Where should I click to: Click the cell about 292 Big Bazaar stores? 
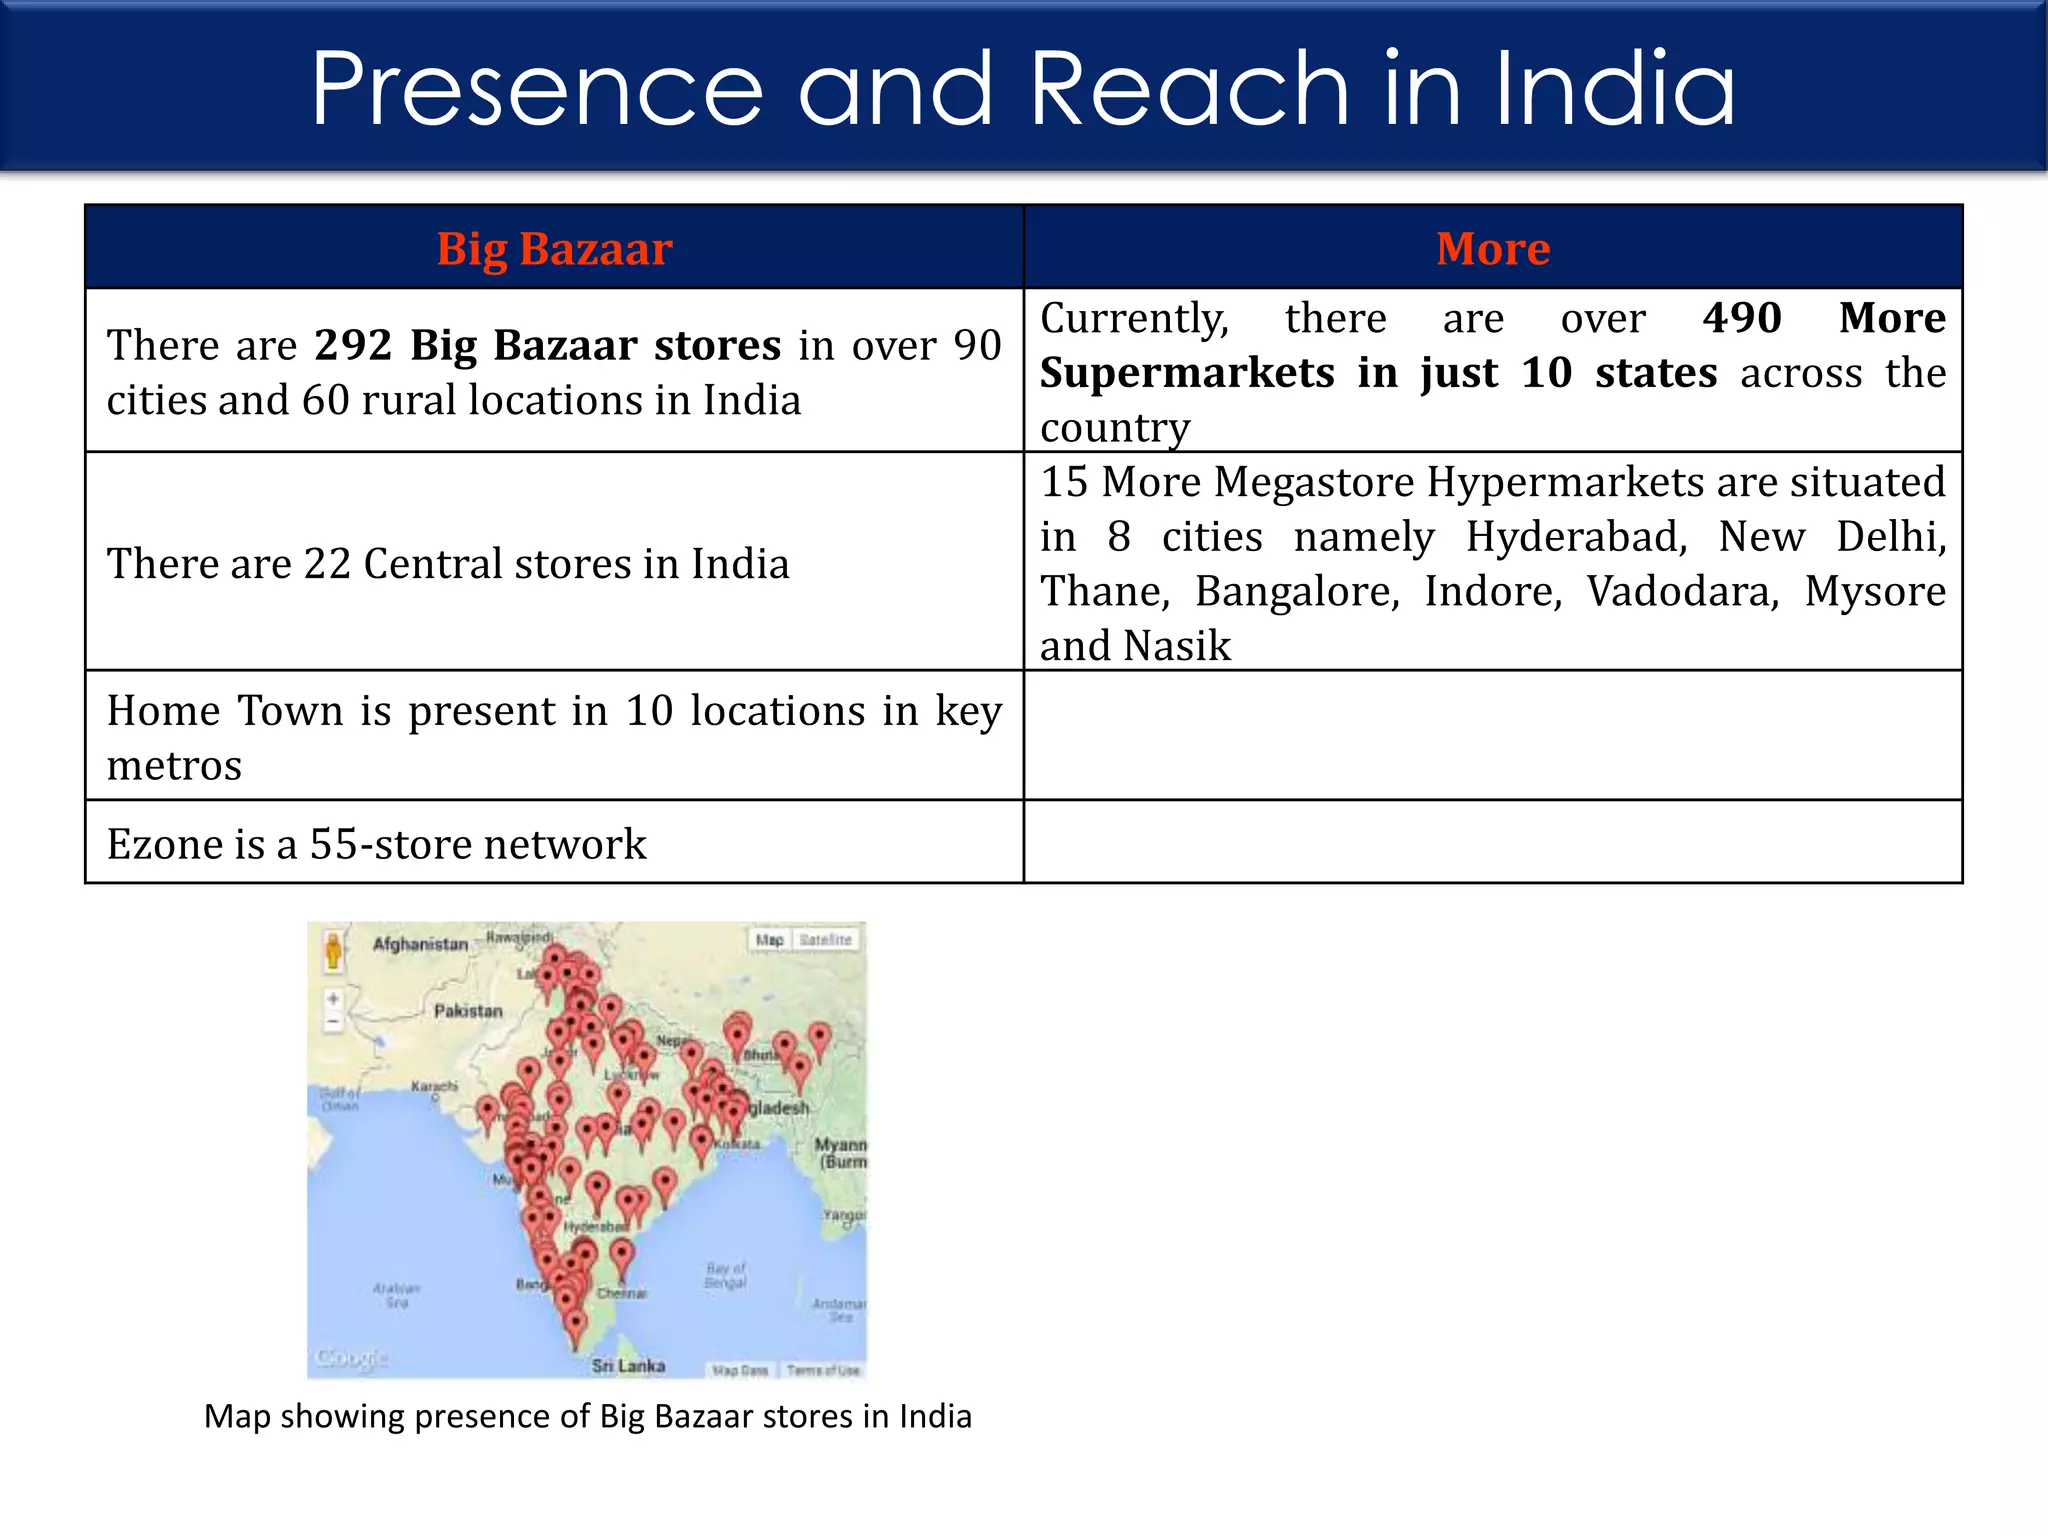pyautogui.click(x=555, y=371)
